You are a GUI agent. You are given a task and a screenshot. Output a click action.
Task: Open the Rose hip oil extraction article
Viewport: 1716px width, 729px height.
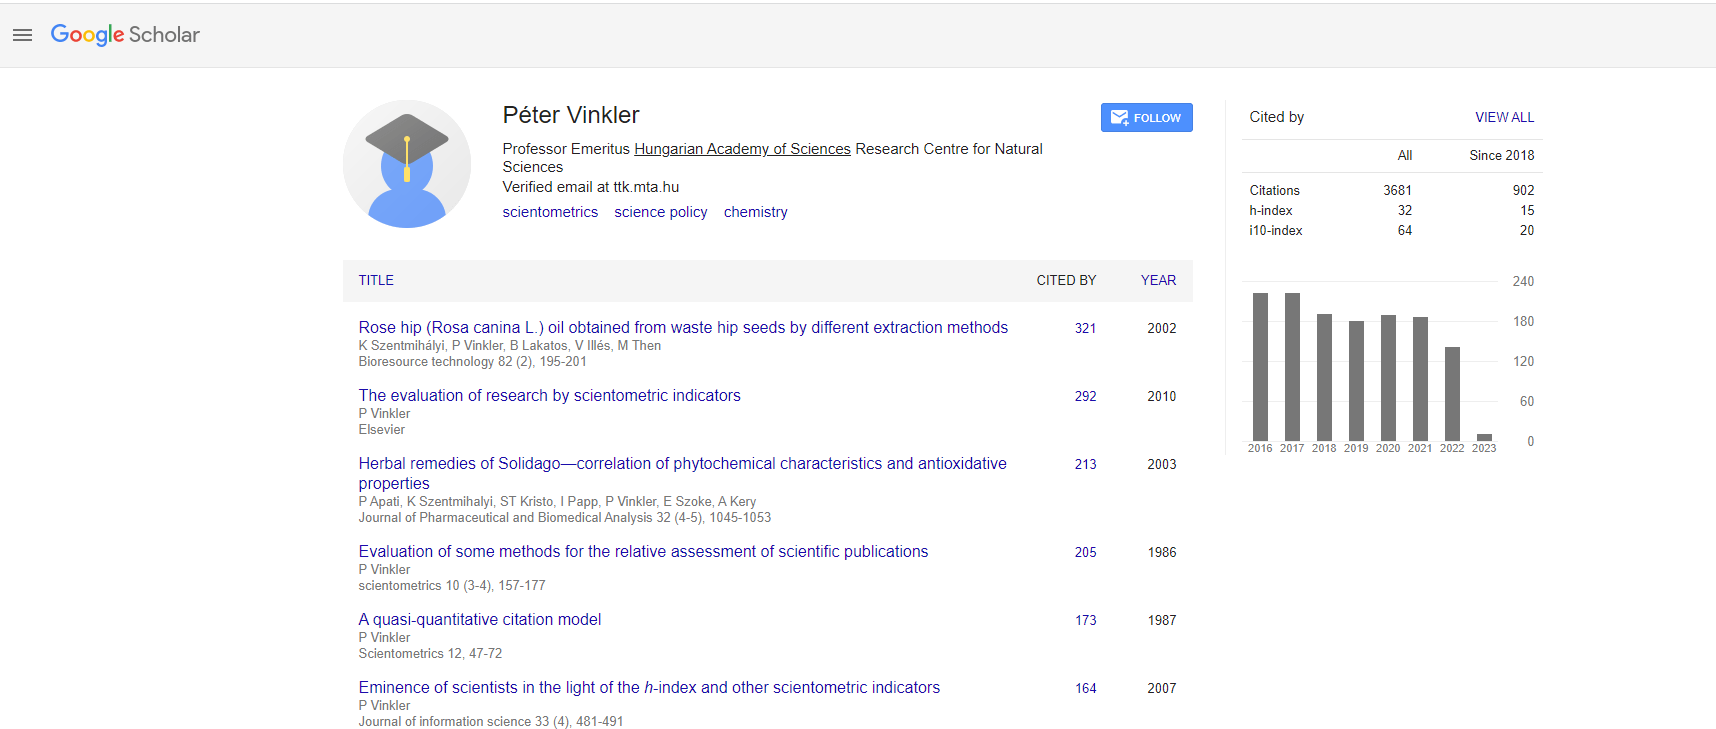(683, 327)
